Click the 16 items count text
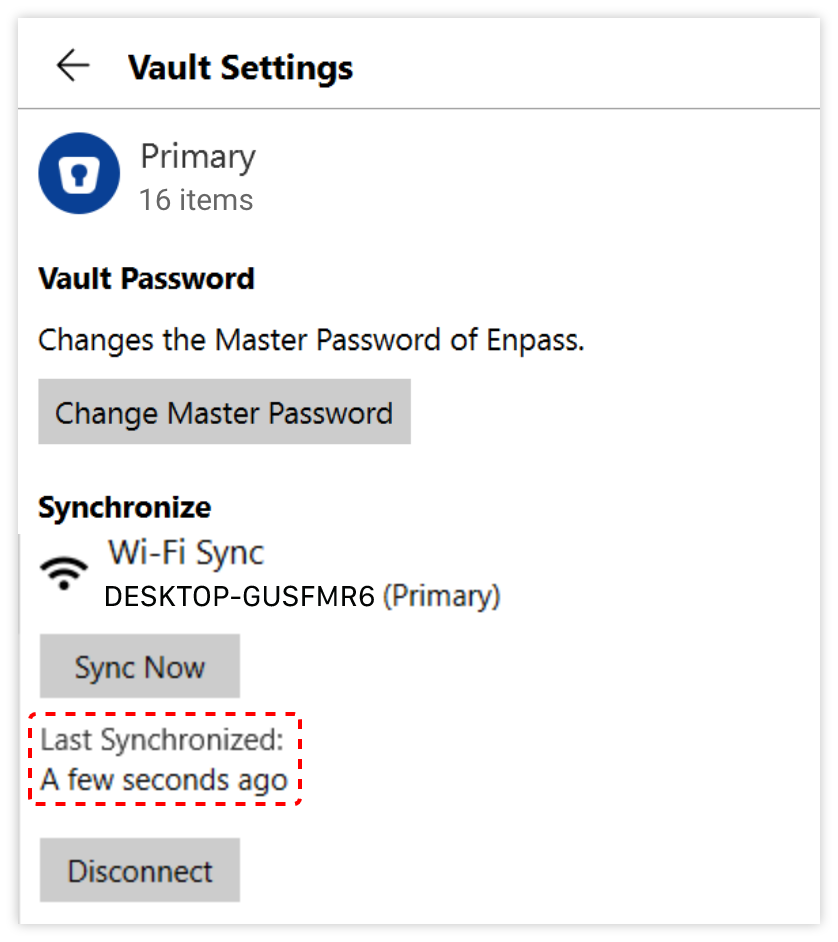The image size is (838, 942). [195, 200]
